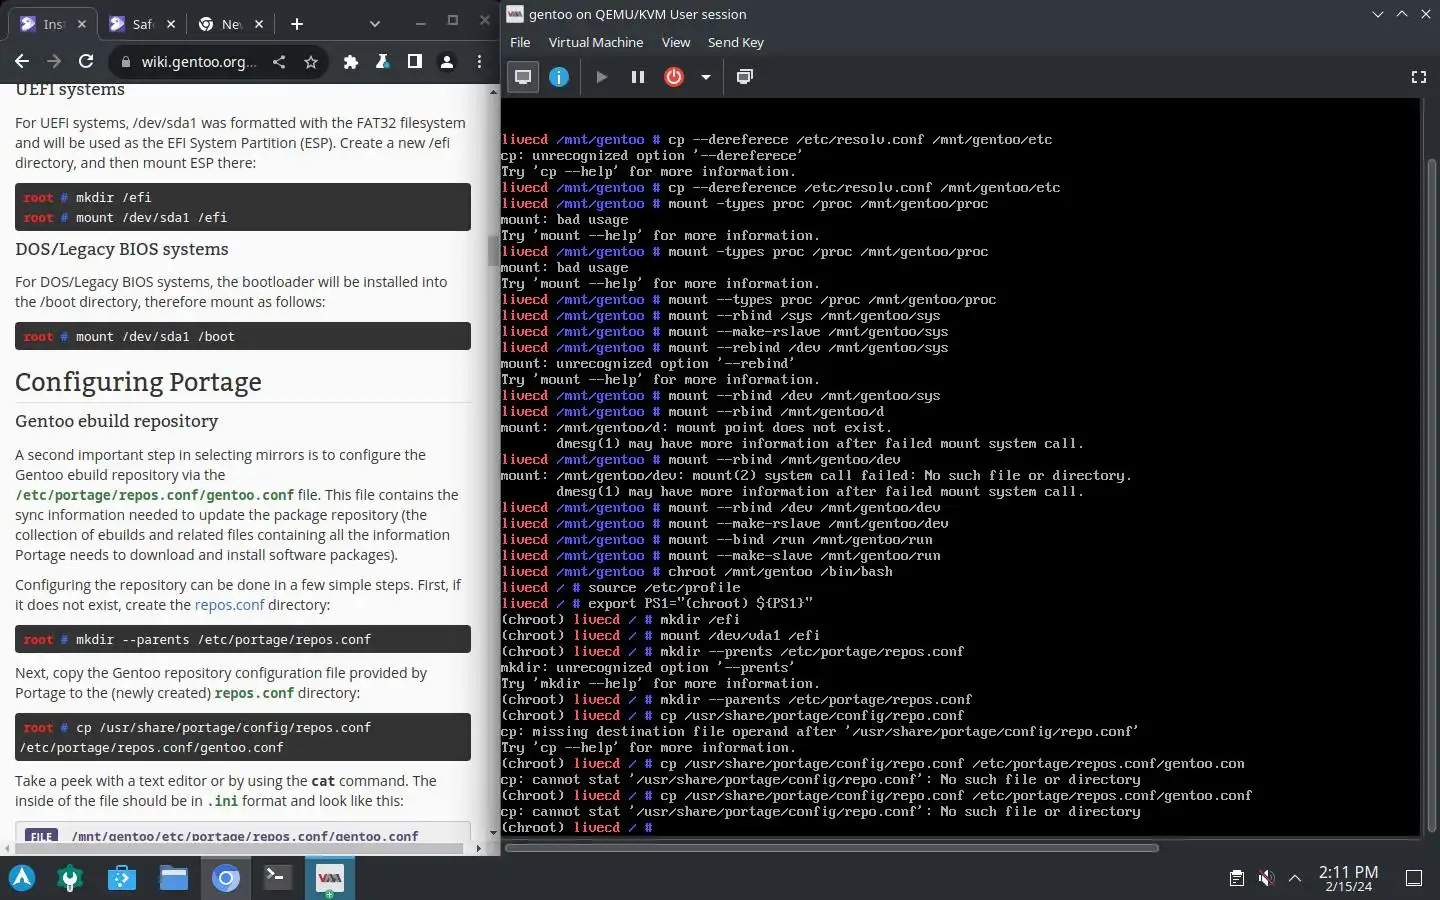Open a new browser tab
The height and width of the screenshot is (900, 1440).
[296, 24]
